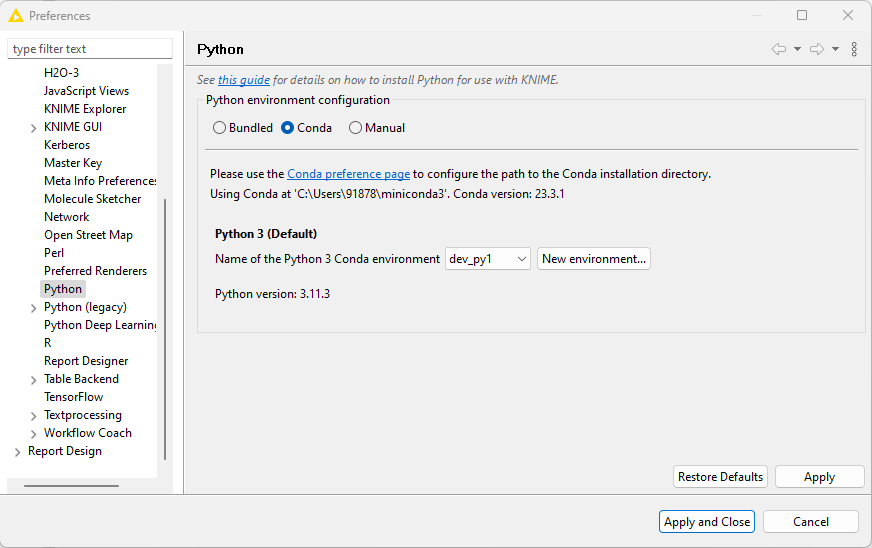This screenshot has width=872, height=548.
Task: Click the Python version: 3.11.3 text
Action: pos(272,294)
